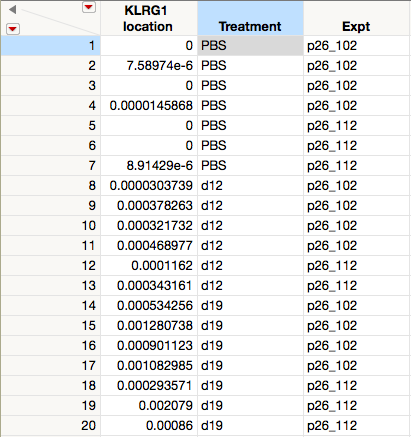Click the d12 Treatment cell in row 11

(250, 246)
